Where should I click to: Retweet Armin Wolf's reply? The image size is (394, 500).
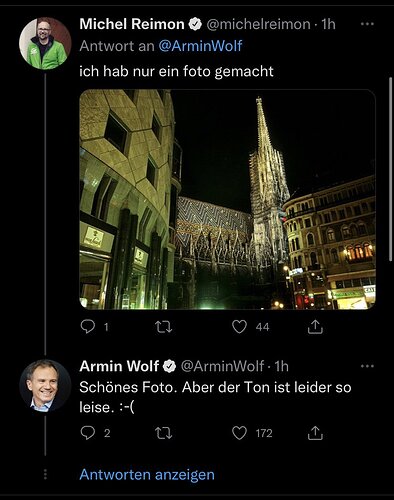click(164, 433)
